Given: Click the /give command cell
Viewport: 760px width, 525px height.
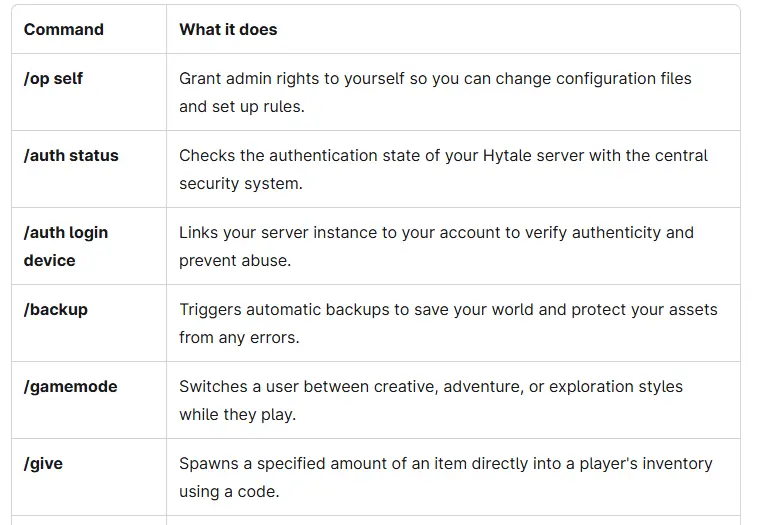Looking at the screenshot, I should 43,463.
